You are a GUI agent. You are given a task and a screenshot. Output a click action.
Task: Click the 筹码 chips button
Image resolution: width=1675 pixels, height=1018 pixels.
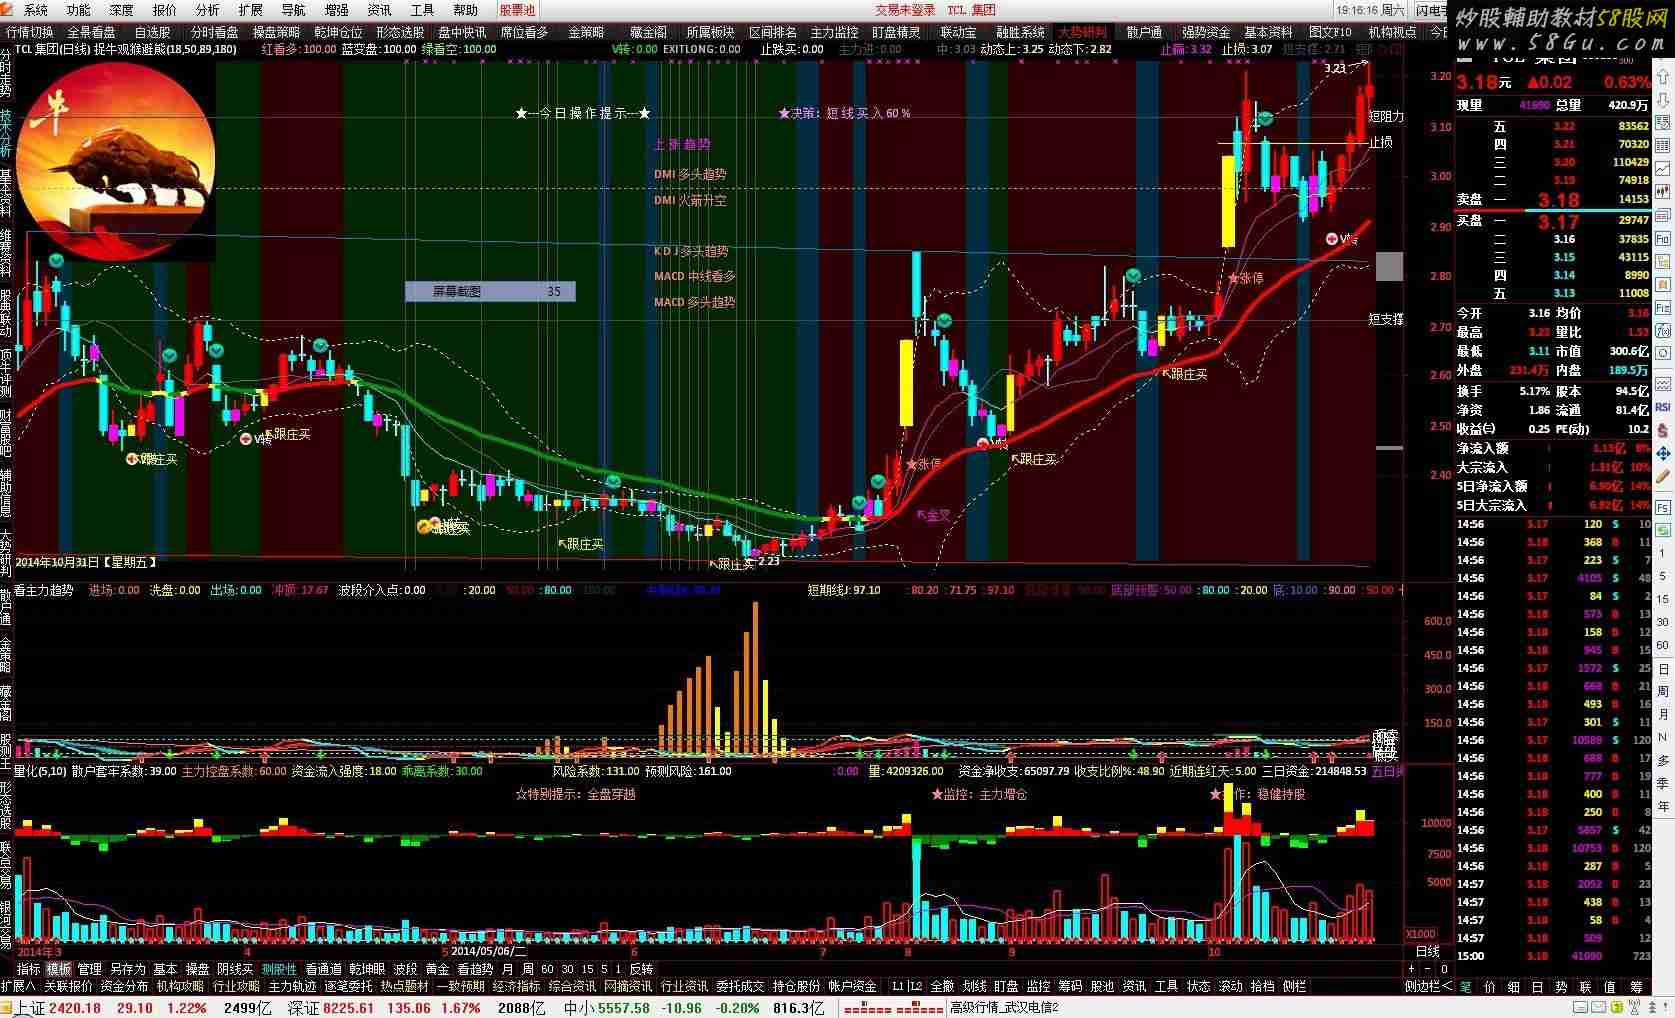pyautogui.click(x=1070, y=987)
